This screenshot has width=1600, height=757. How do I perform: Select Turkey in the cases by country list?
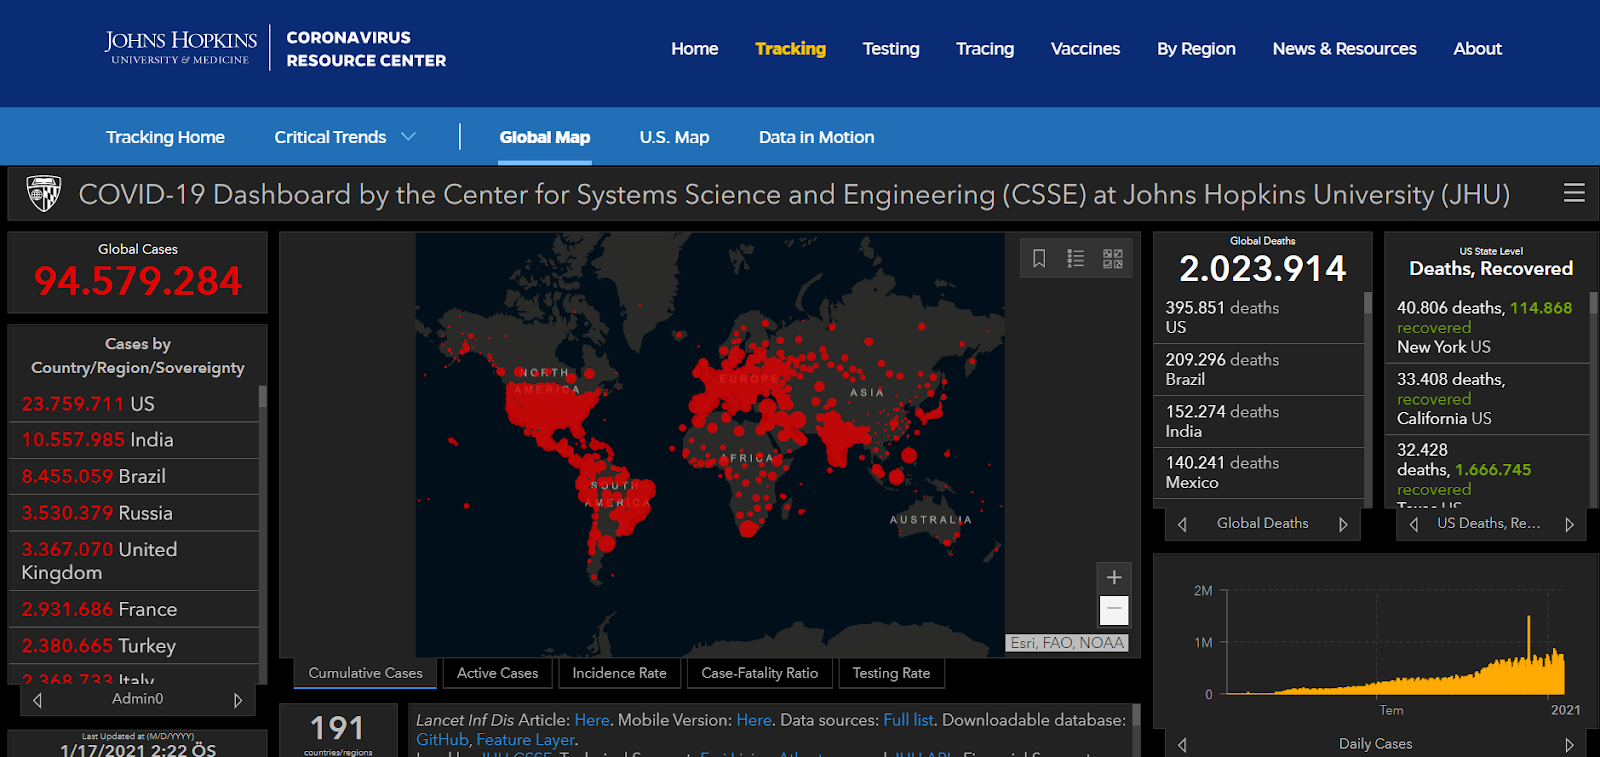(134, 646)
